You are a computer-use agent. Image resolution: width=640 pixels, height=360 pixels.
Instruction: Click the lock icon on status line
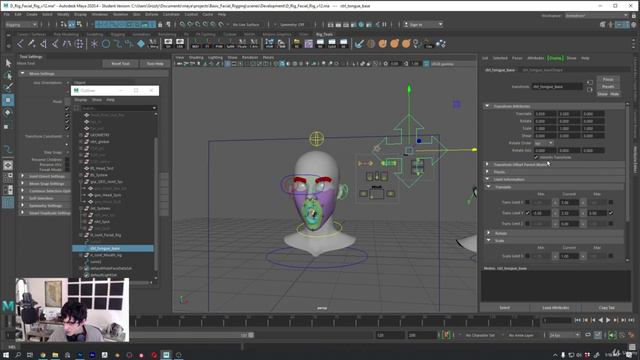(x=160, y=24)
